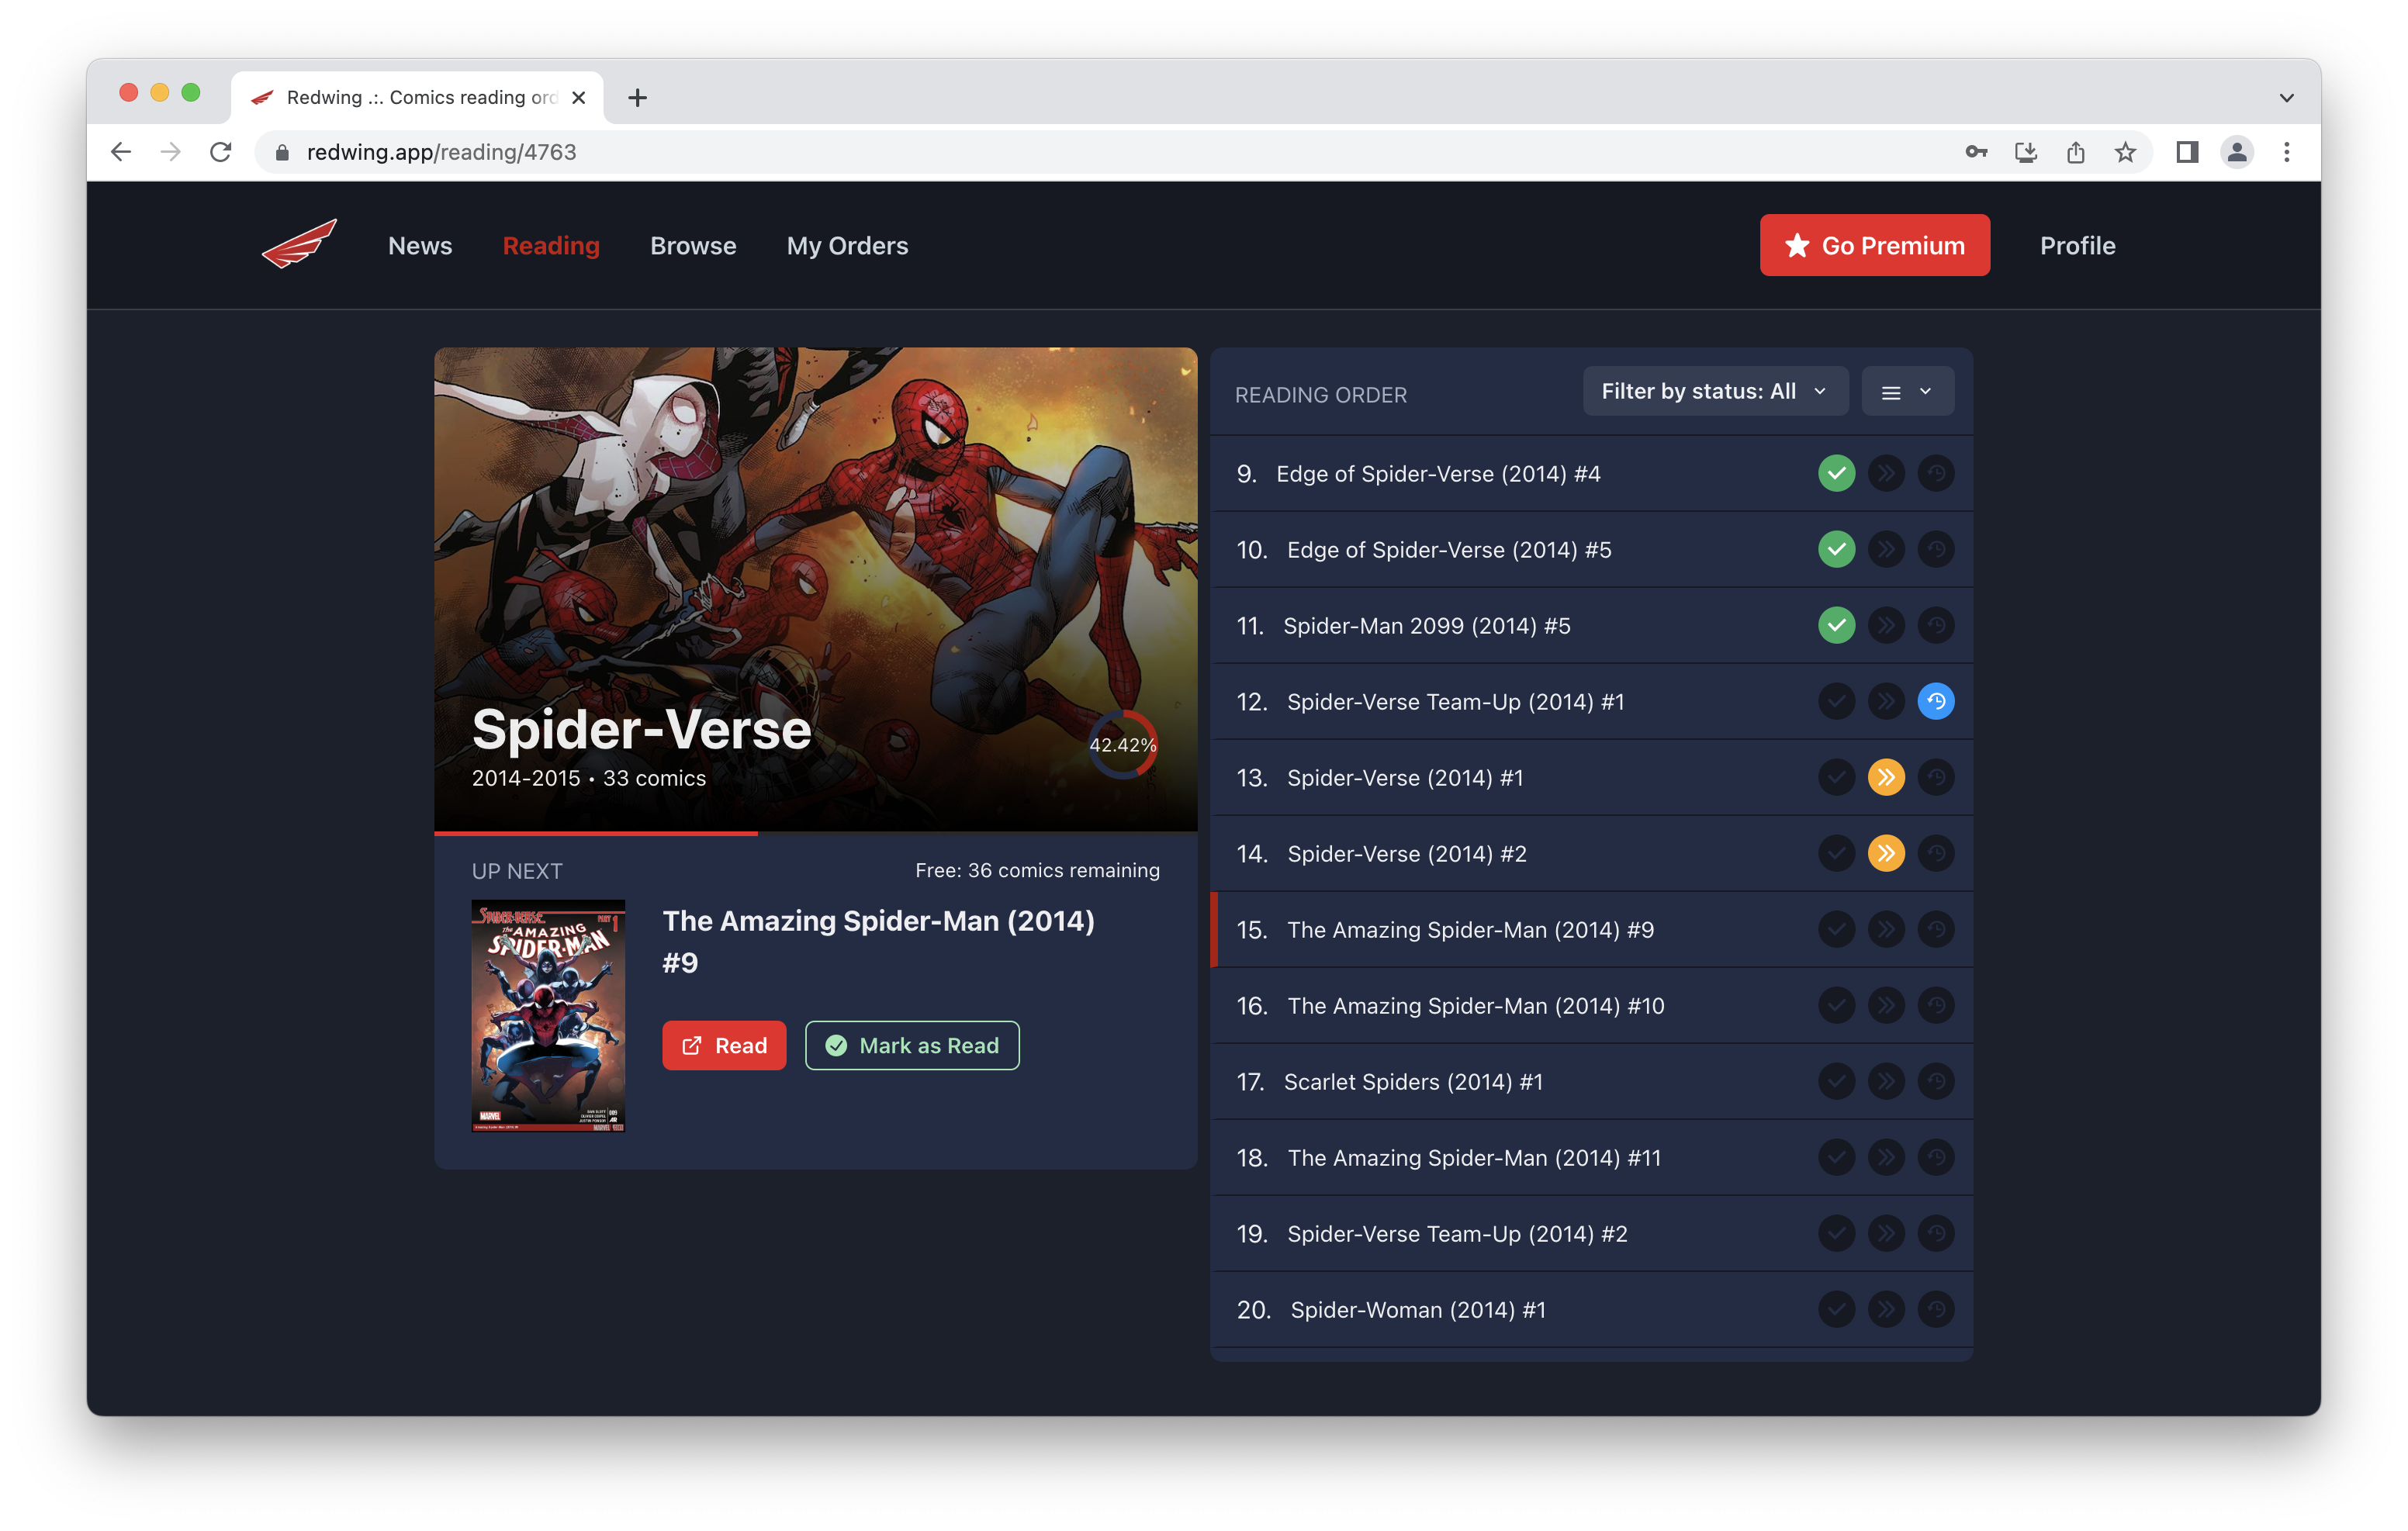Click the install app icon in address bar
This screenshot has width=2408, height=1531.
click(x=2026, y=152)
